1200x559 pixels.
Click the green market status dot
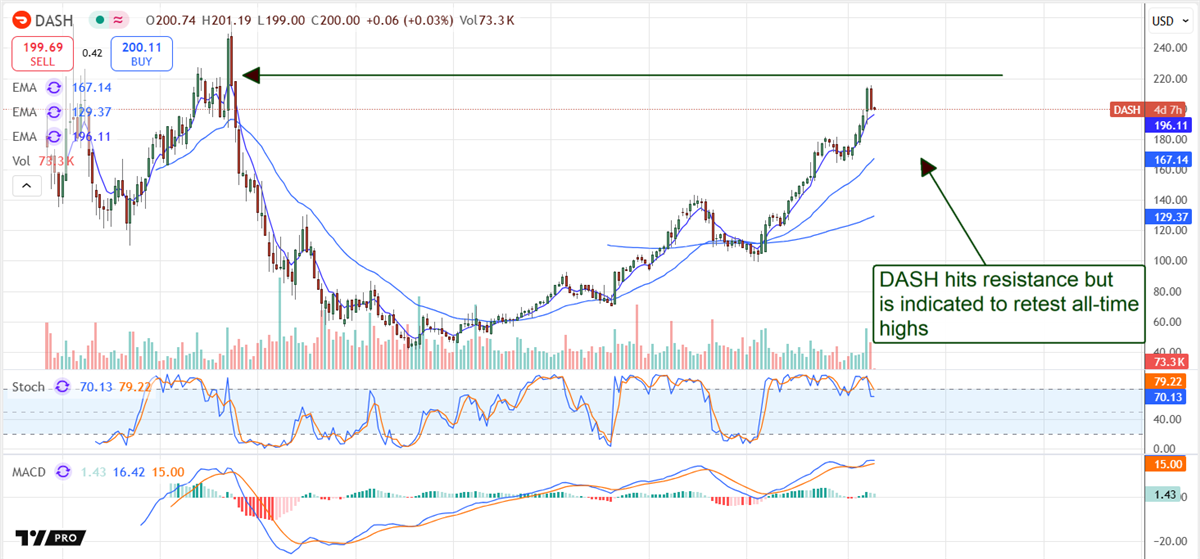[x=99, y=20]
